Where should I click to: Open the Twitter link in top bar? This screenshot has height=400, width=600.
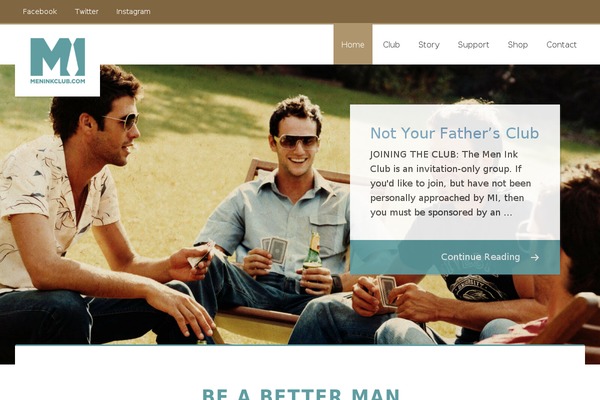[x=86, y=11]
